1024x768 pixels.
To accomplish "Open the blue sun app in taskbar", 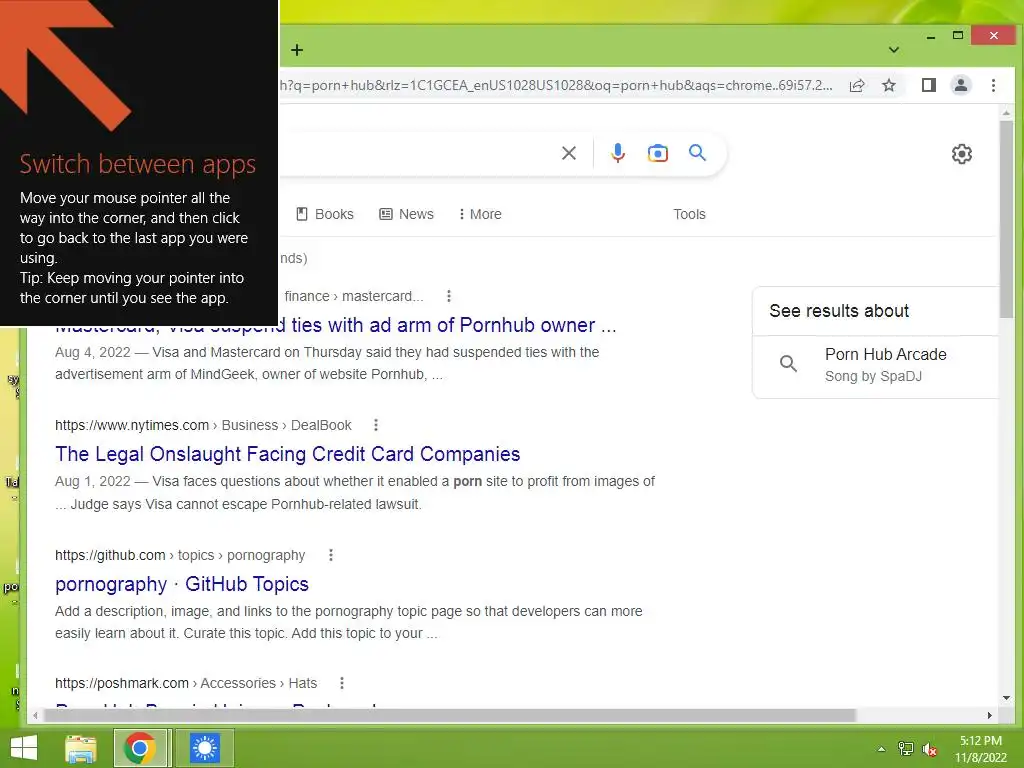I will click(205, 748).
